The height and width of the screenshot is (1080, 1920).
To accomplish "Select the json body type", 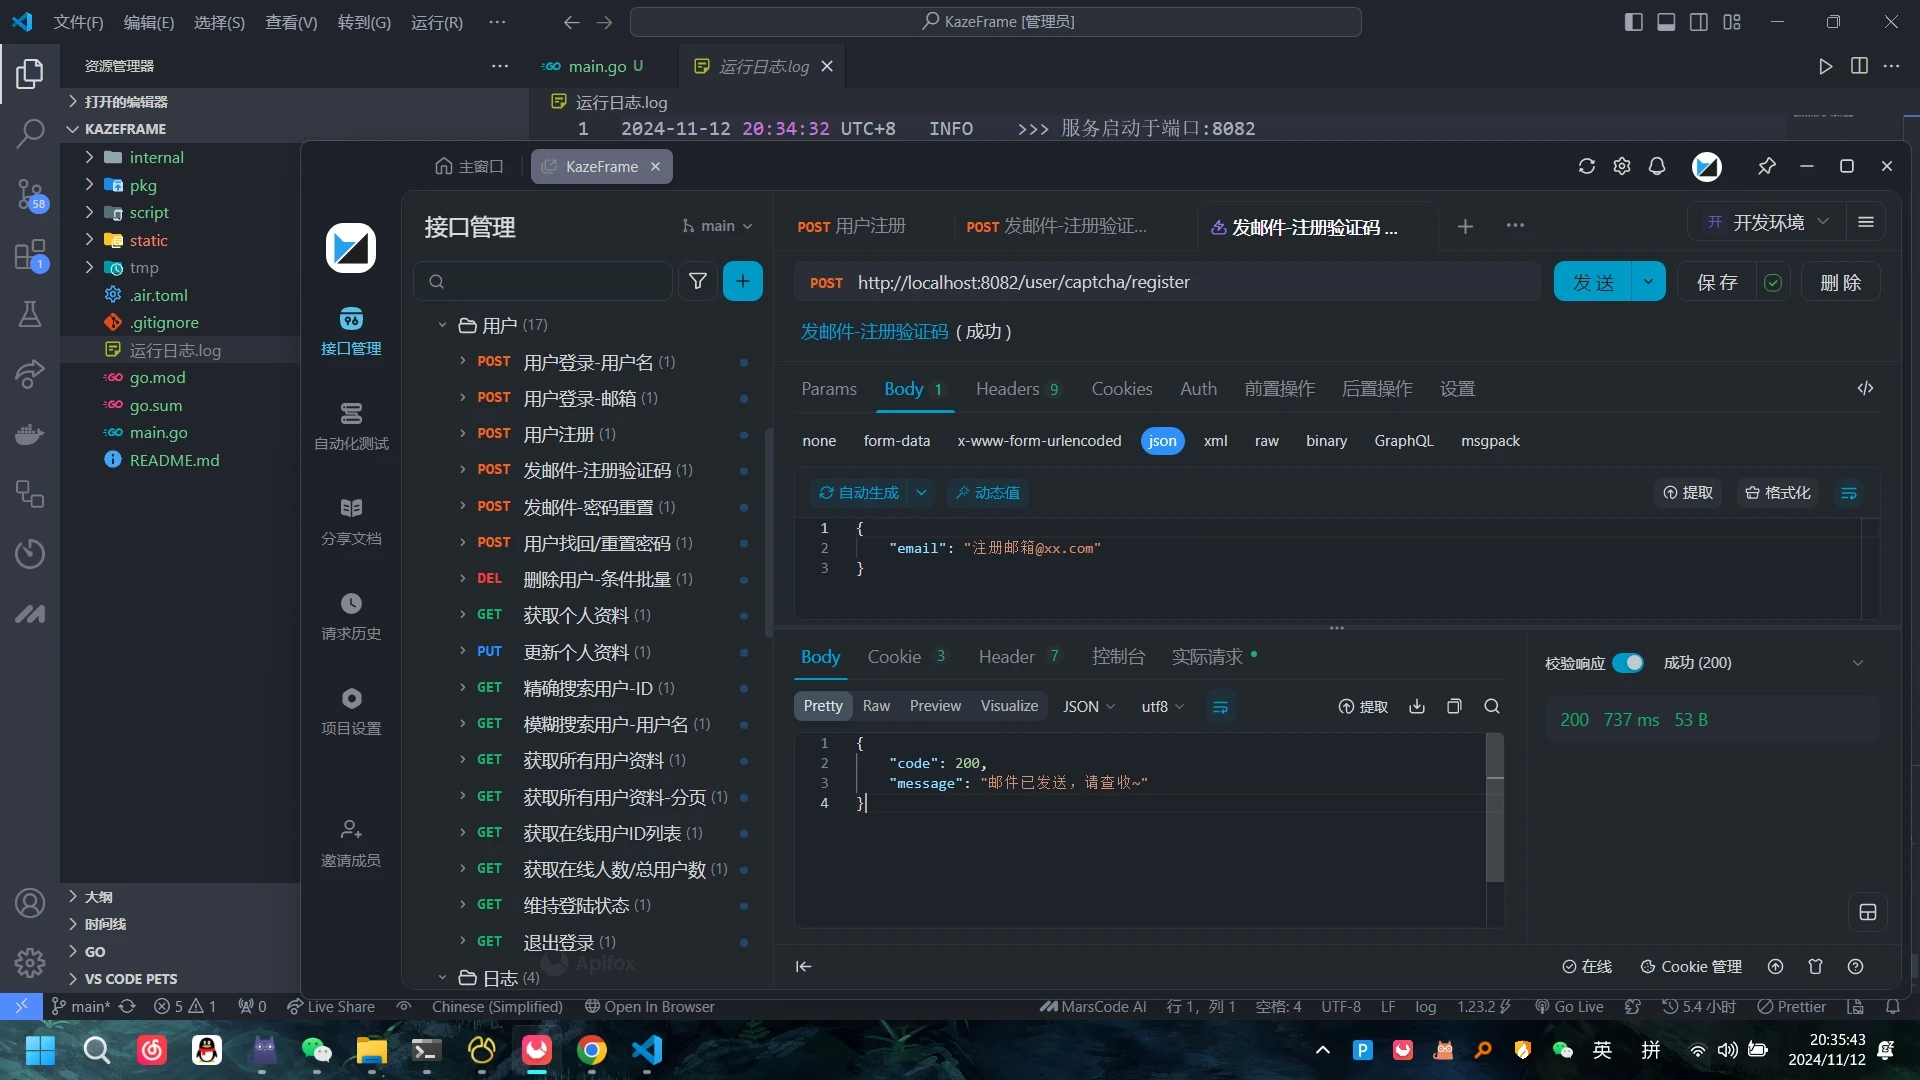I will pos(1162,441).
